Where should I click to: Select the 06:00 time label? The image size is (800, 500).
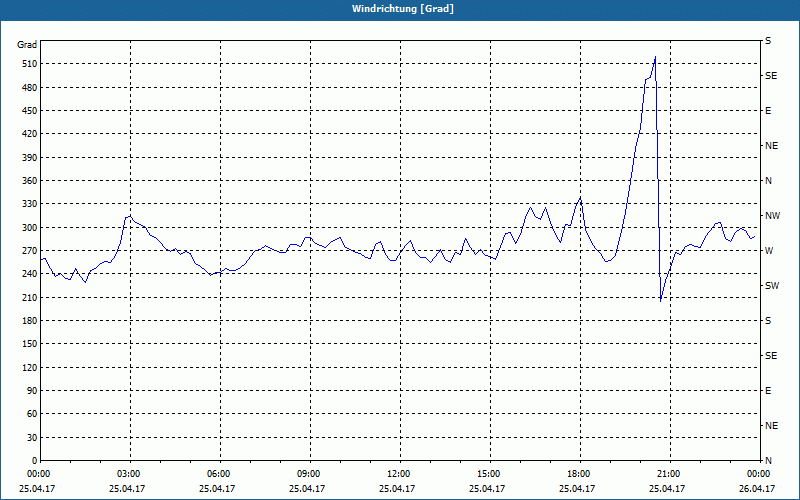pos(218,474)
